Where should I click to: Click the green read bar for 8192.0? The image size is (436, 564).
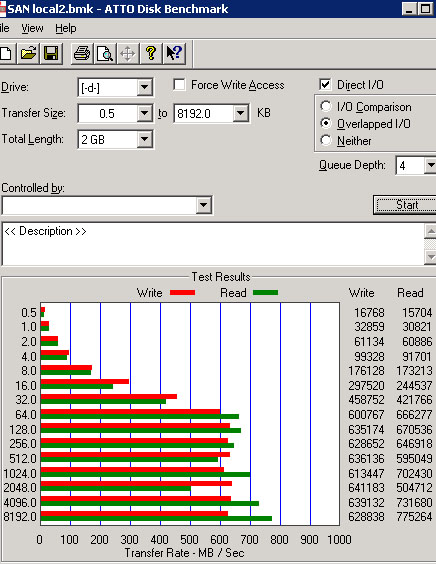pyautogui.click(x=156, y=518)
